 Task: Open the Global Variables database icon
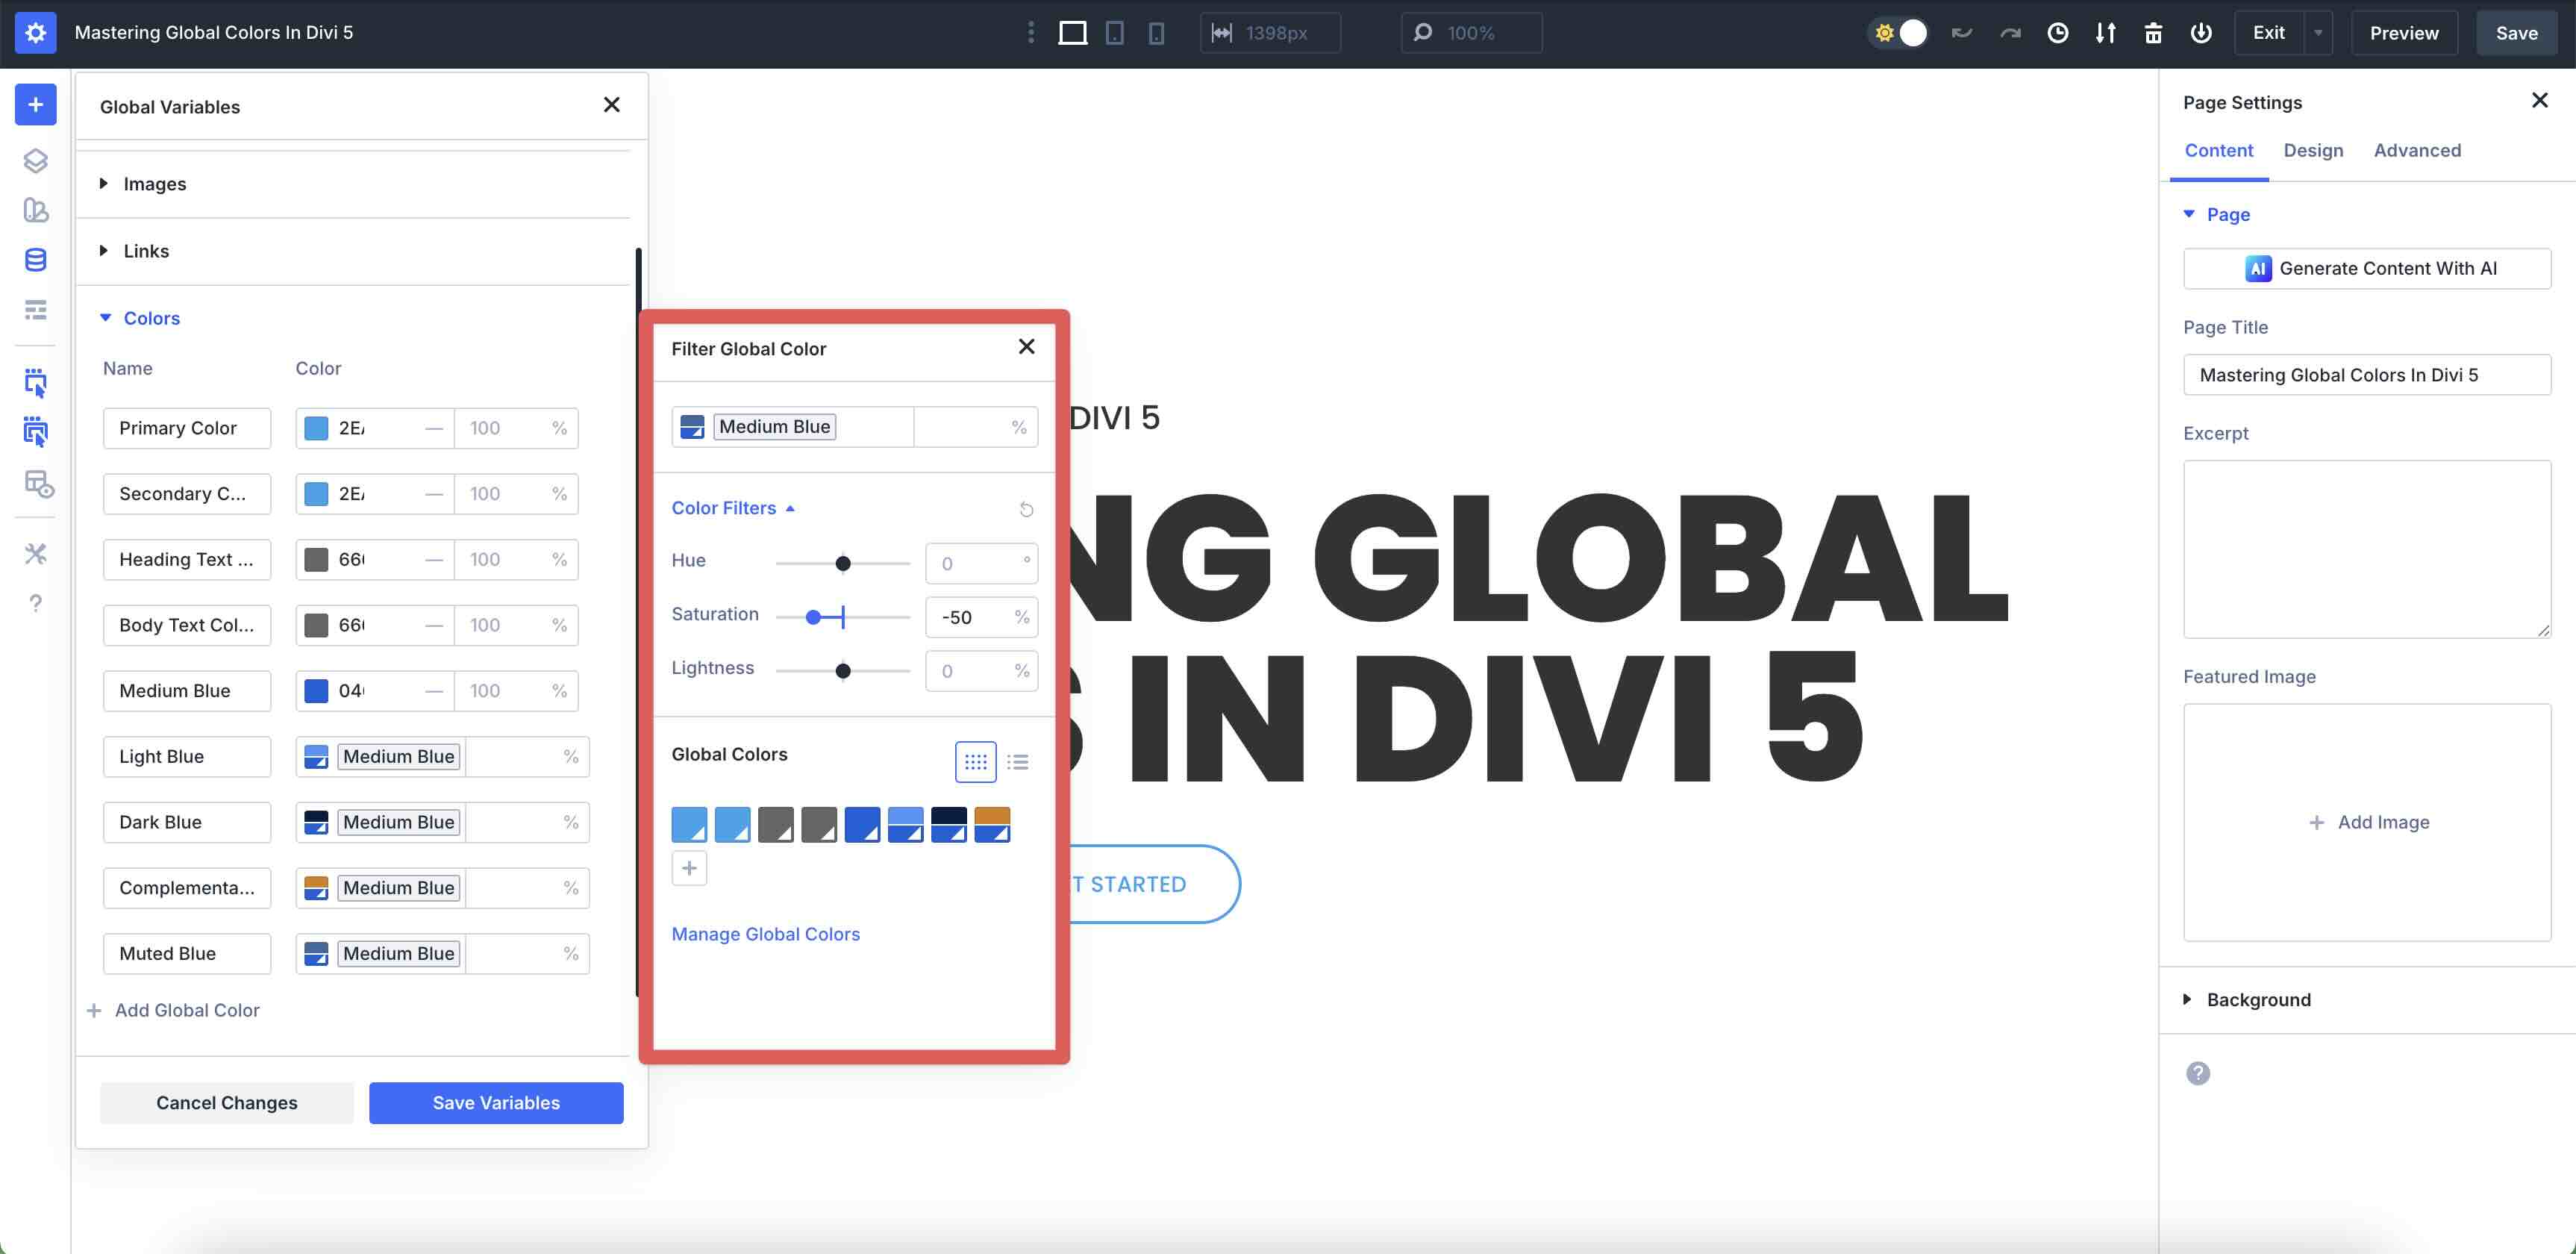pyautogui.click(x=35, y=260)
